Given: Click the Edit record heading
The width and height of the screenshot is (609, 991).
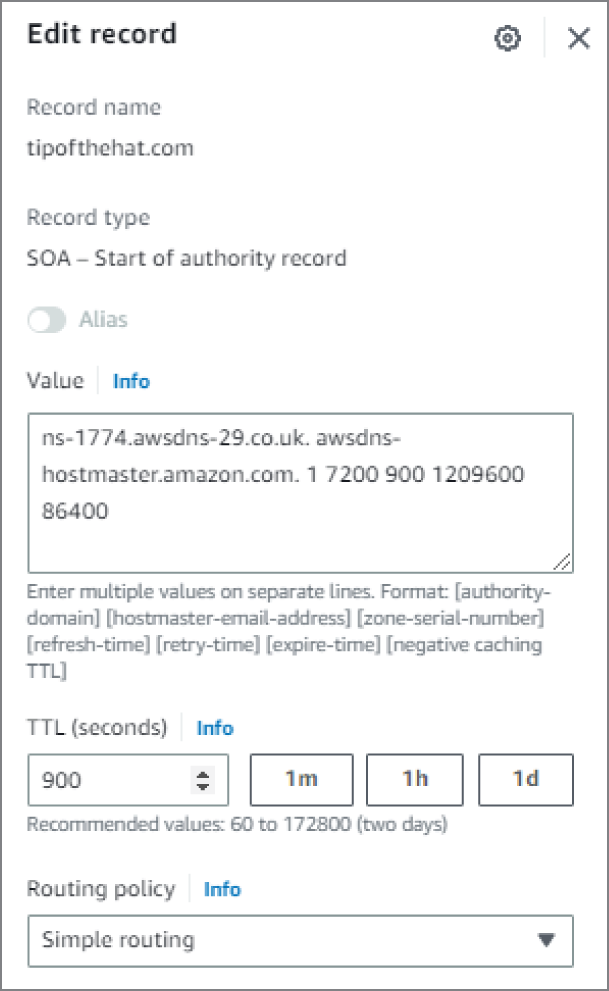Looking at the screenshot, I should [x=102, y=33].
